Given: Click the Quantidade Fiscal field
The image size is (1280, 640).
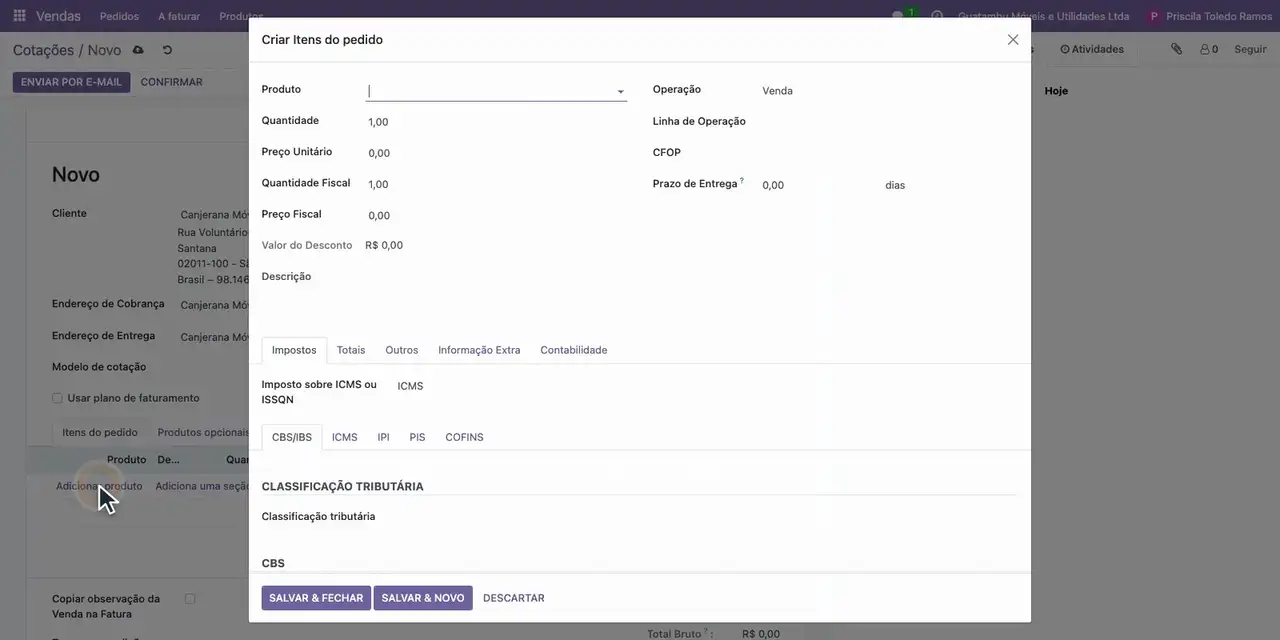Looking at the screenshot, I should pyautogui.click(x=496, y=184).
